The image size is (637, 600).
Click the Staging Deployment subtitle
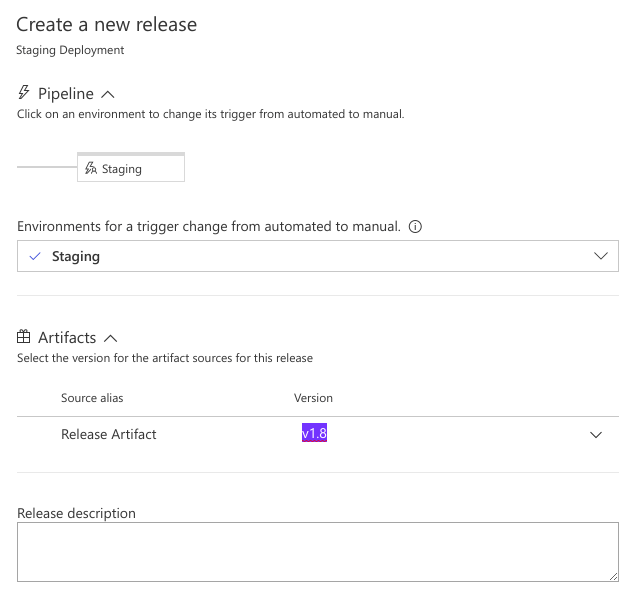point(70,49)
